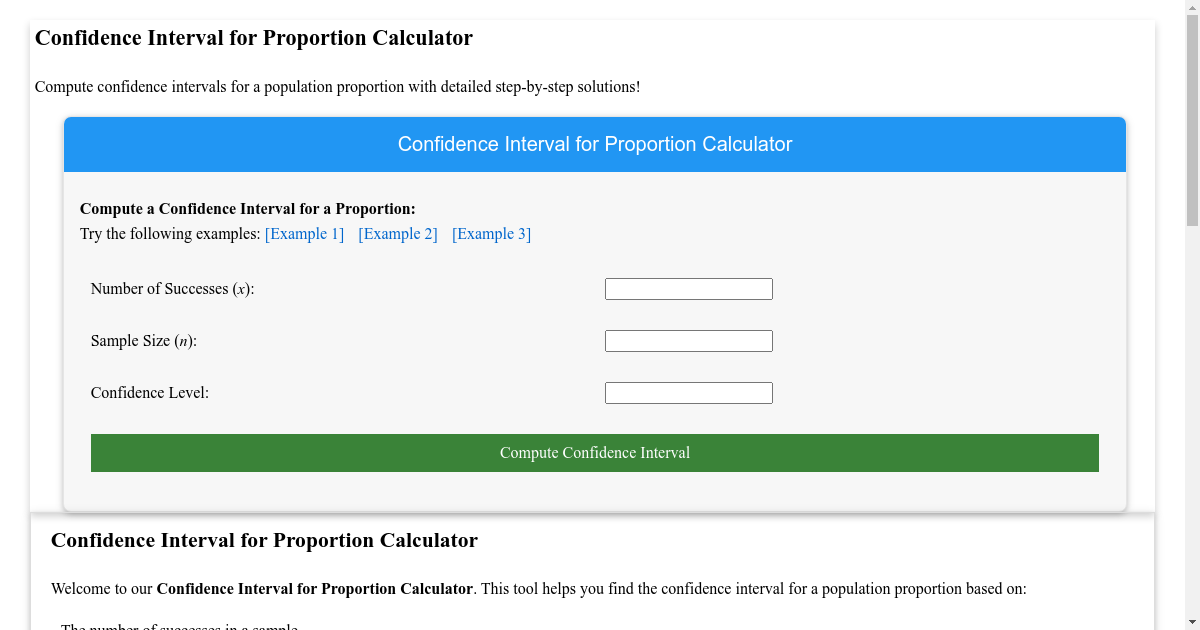This screenshot has height=630, width=1200.
Task: Click the scrollbar down arrow
Action: [1191, 621]
